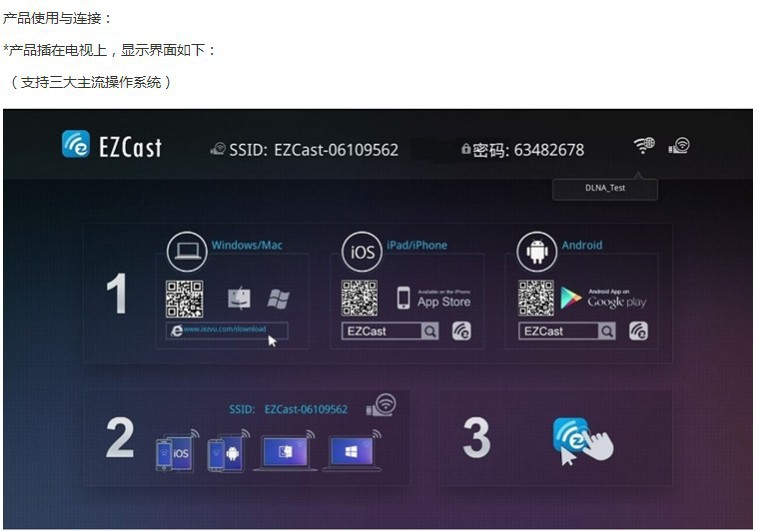Click the EZCast app icon with hand pointer
The image size is (760, 531).
(580, 441)
